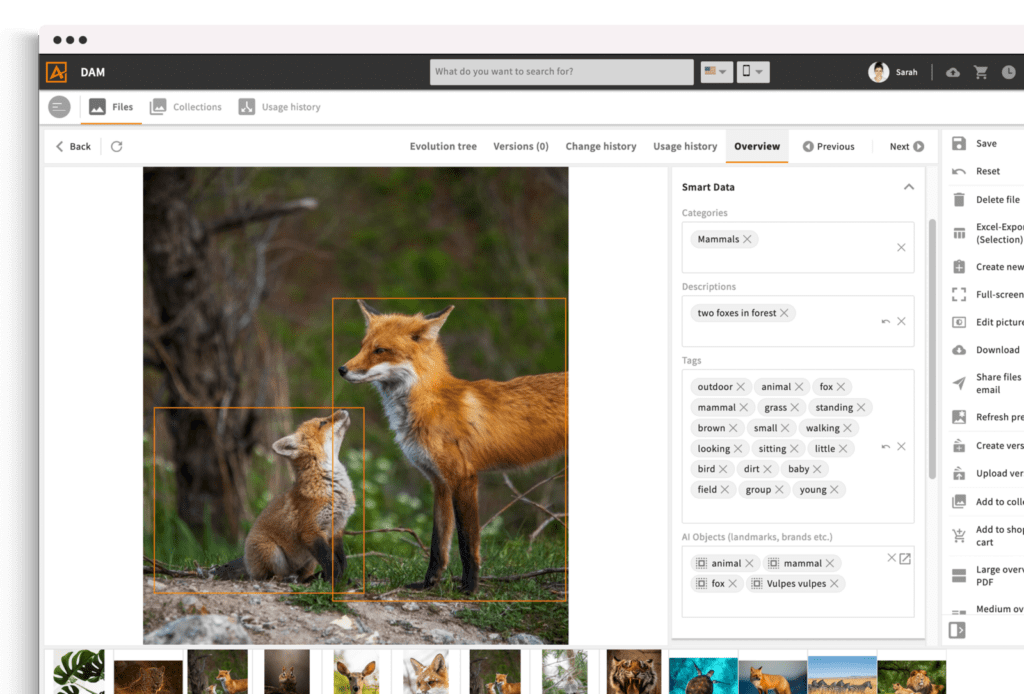Click the Delete file trash icon
The image size is (1024, 694).
click(x=959, y=200)
